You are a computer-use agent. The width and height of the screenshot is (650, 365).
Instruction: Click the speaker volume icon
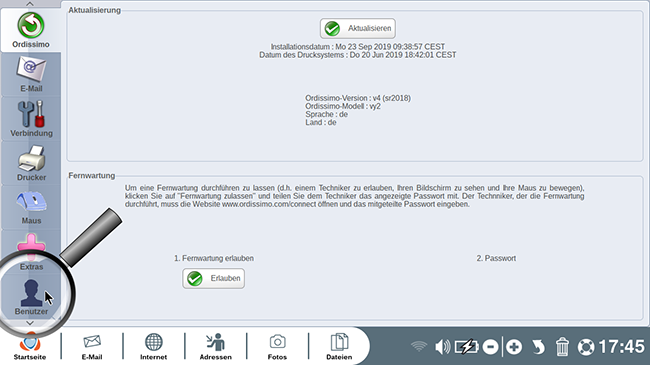pos(442,347)
